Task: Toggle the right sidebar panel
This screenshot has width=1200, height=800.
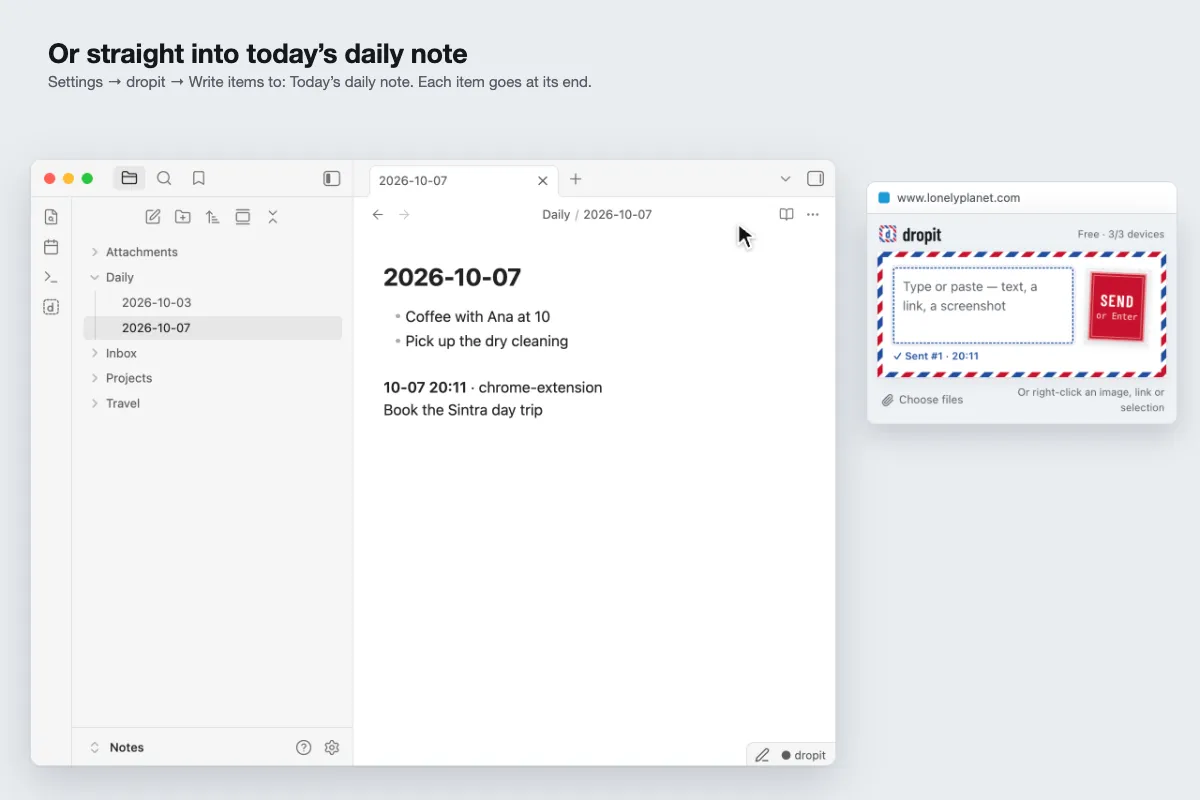Action: coord(815,179)
